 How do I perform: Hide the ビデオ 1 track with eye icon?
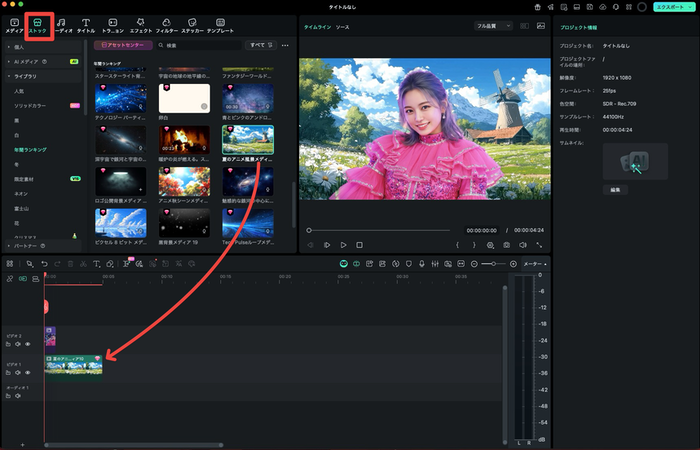[x=27, y=372]
